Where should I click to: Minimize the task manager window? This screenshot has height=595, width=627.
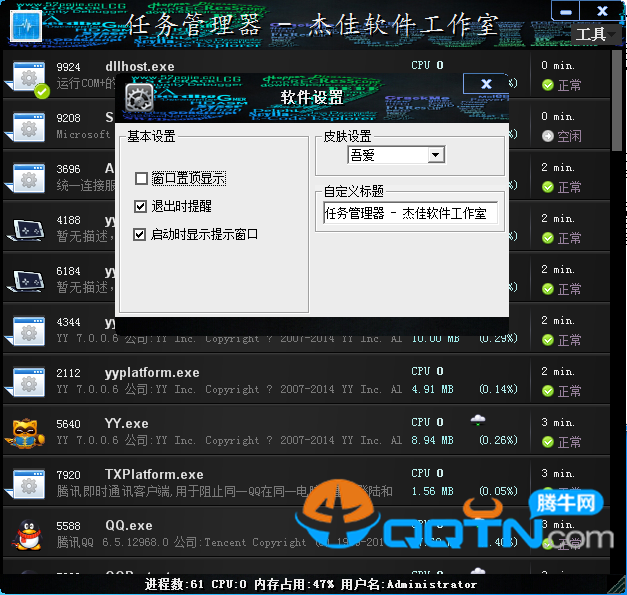(x=567, y=12)
